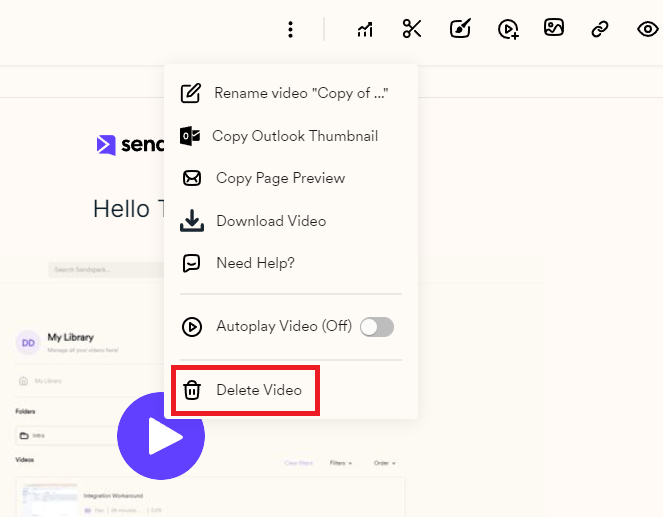Open the brush edit design tool
This screenshot has height=517, width=663.
click(x=460, y=29)
